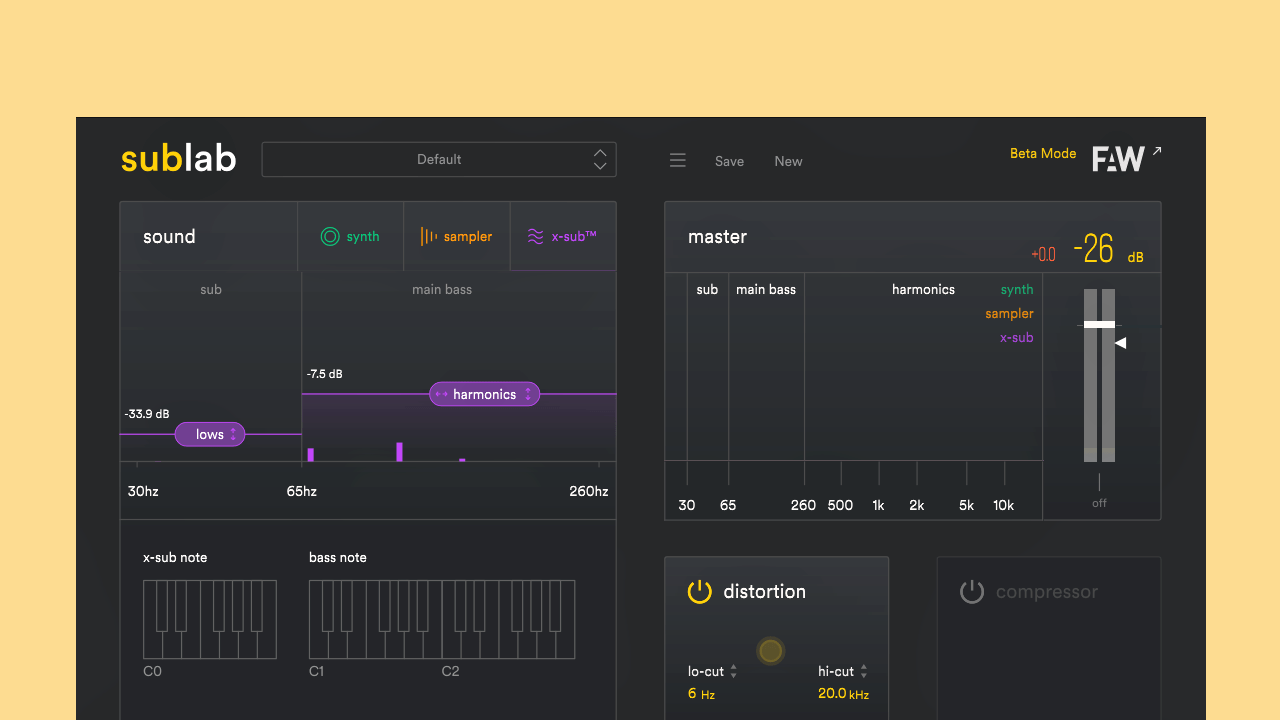Viewport: 1280px width, 720px height.
Task: Click the C0 key on x-sub keyboard
Action: [152, 645]
